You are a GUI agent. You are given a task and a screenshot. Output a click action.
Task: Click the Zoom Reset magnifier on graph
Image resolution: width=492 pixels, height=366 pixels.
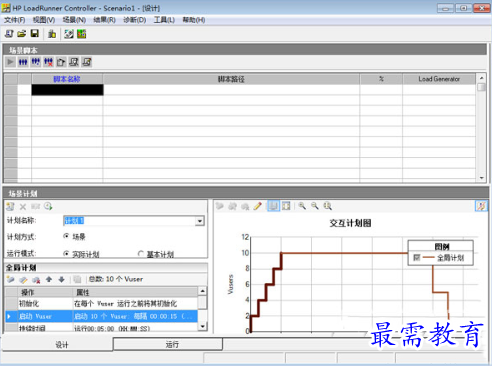[328, 206]
